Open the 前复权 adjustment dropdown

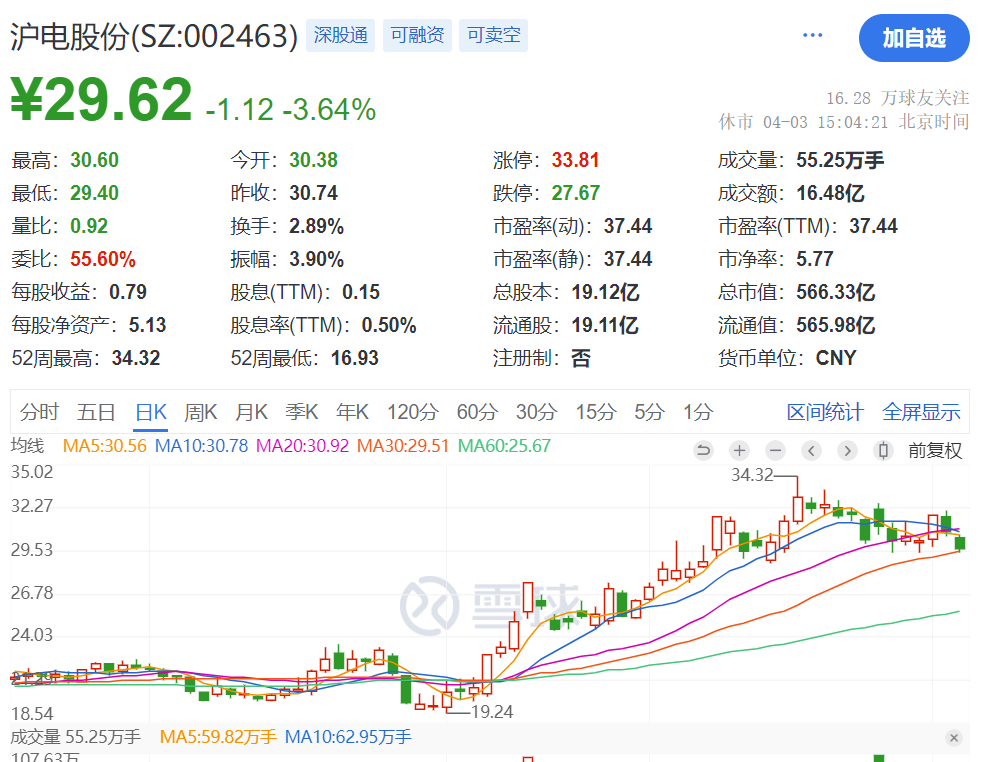tap(935, 450)
